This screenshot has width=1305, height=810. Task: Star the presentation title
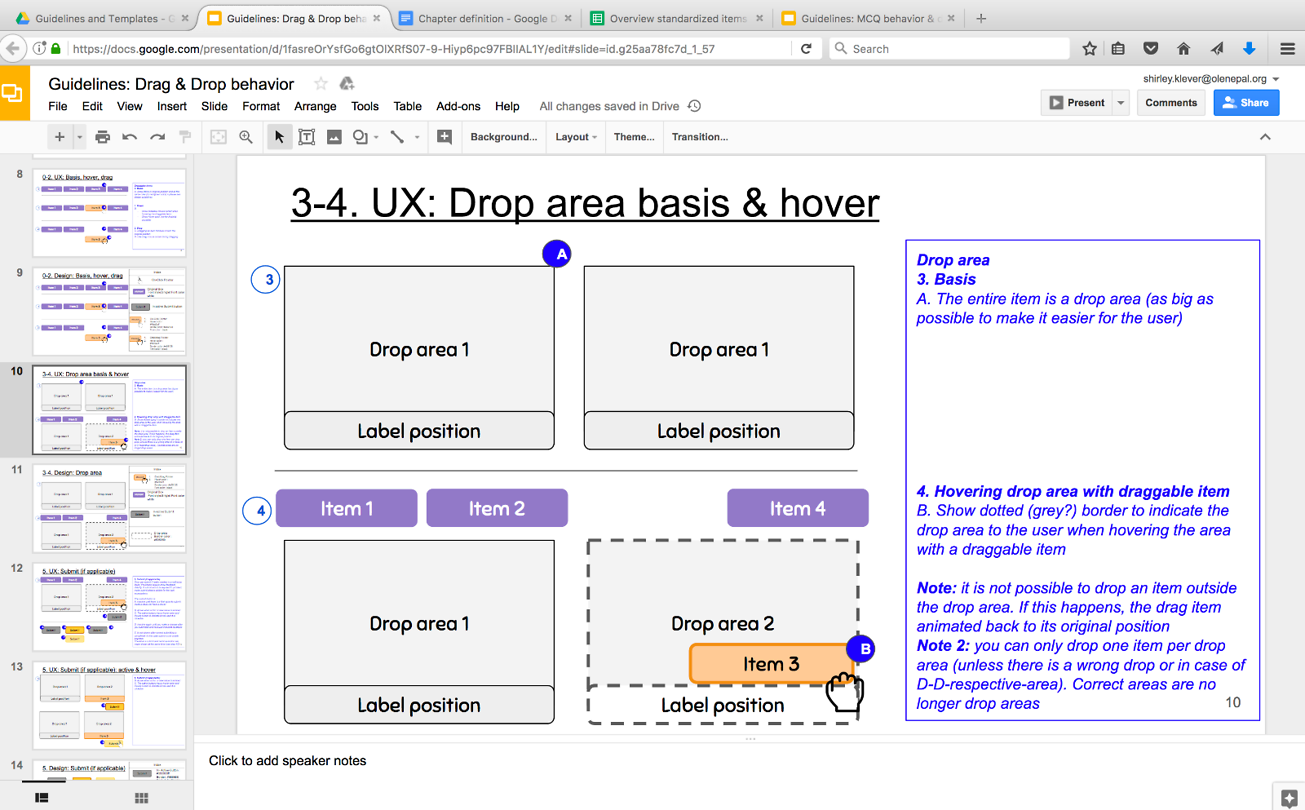(321, 84)
